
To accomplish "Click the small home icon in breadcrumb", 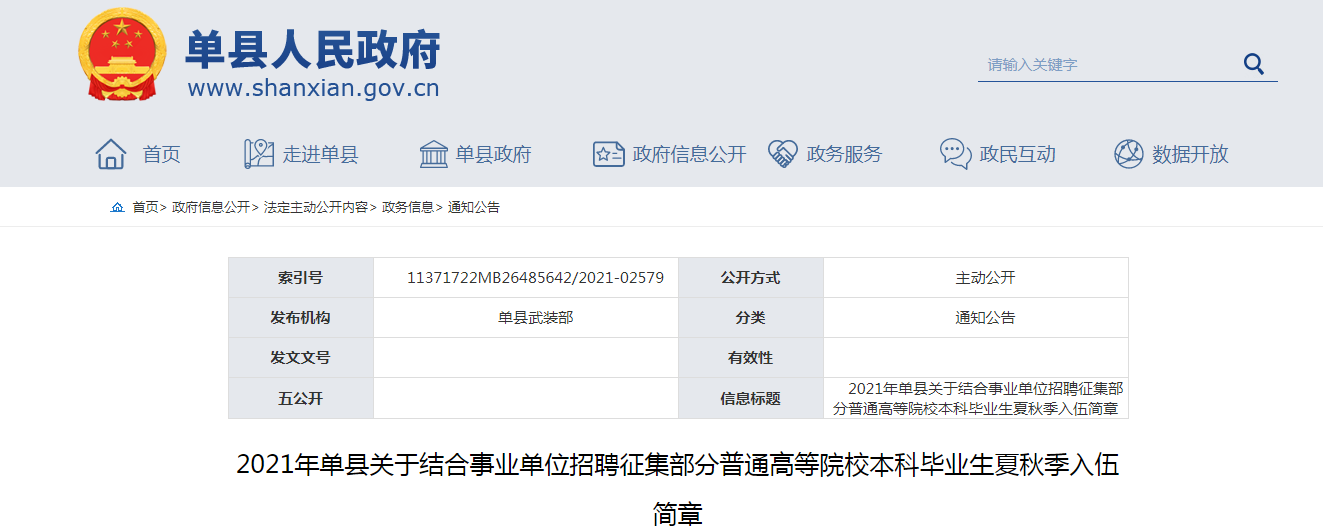I will 118,207.
